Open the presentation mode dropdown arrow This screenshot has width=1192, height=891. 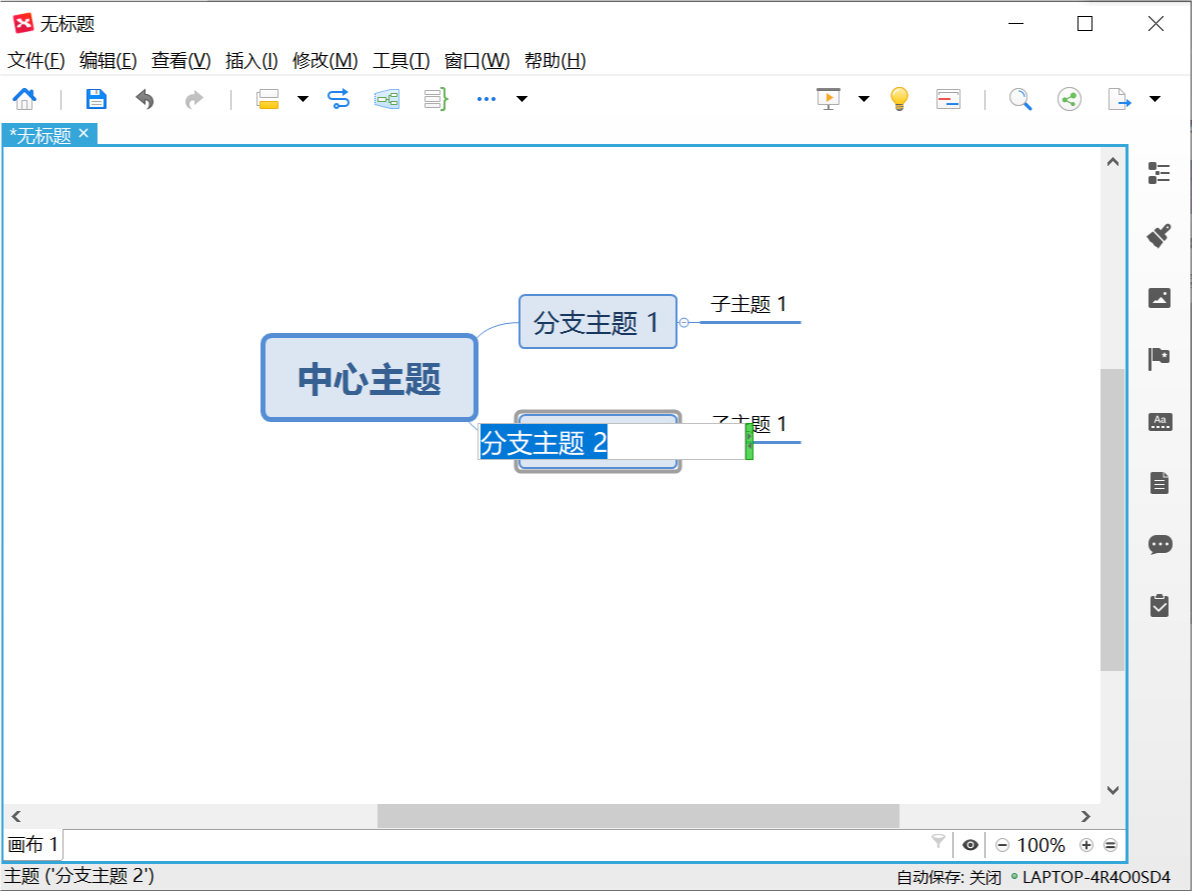(864, 99)
